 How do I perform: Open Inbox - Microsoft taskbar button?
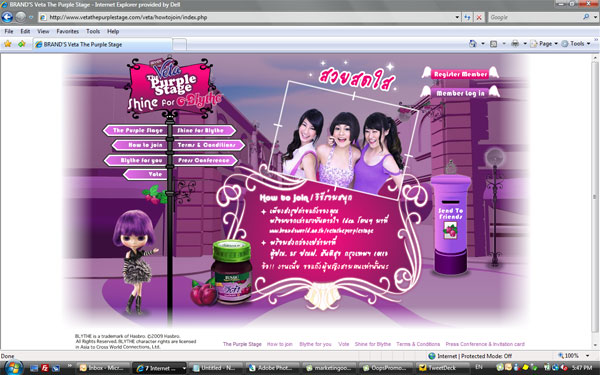click(x=102, y=368)
